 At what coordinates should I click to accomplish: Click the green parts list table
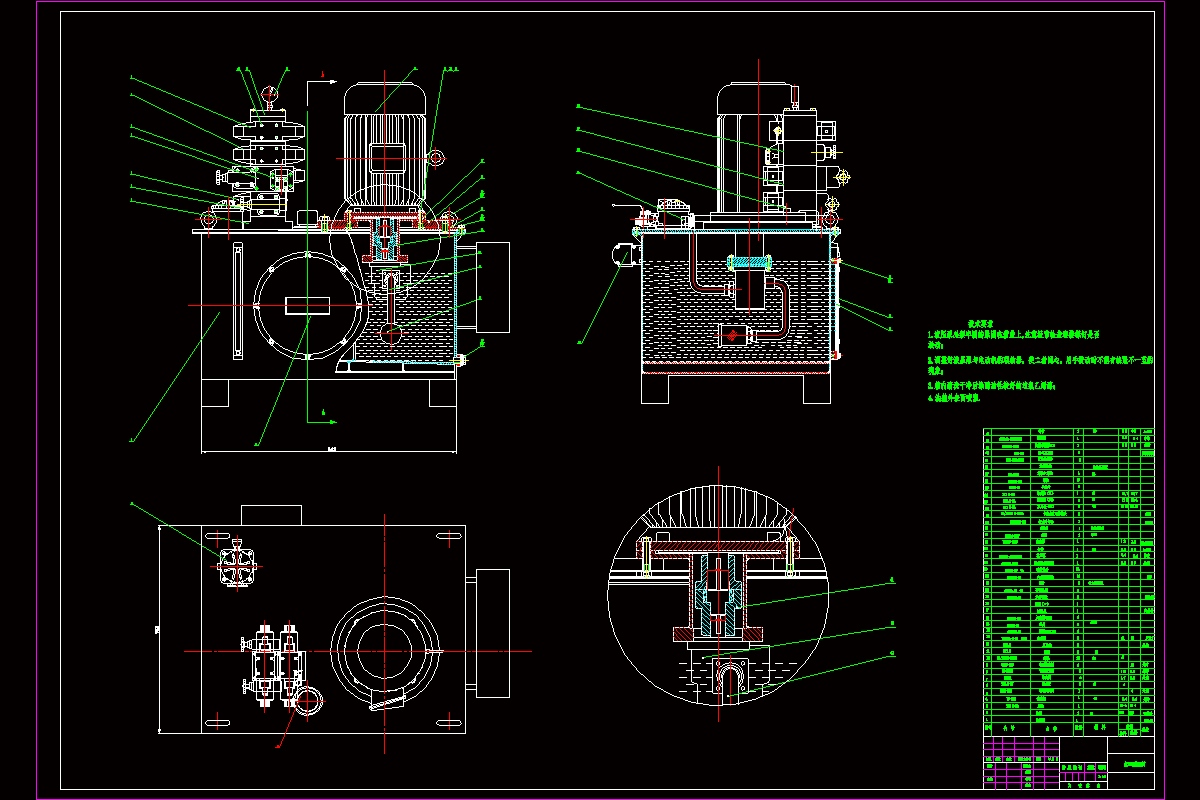click(1069, 581)
